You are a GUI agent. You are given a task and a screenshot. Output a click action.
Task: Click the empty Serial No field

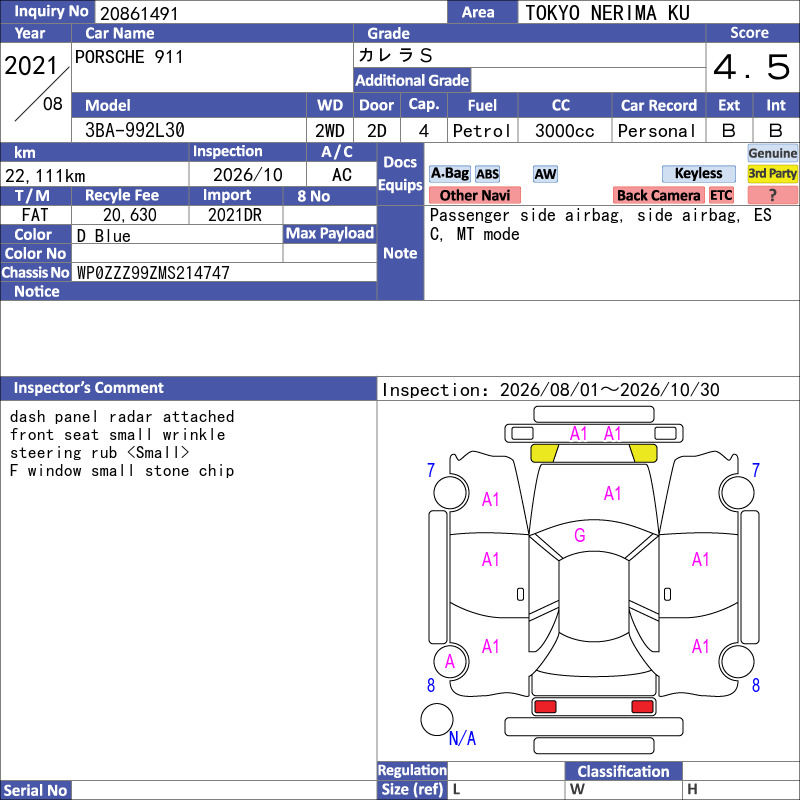224,790
